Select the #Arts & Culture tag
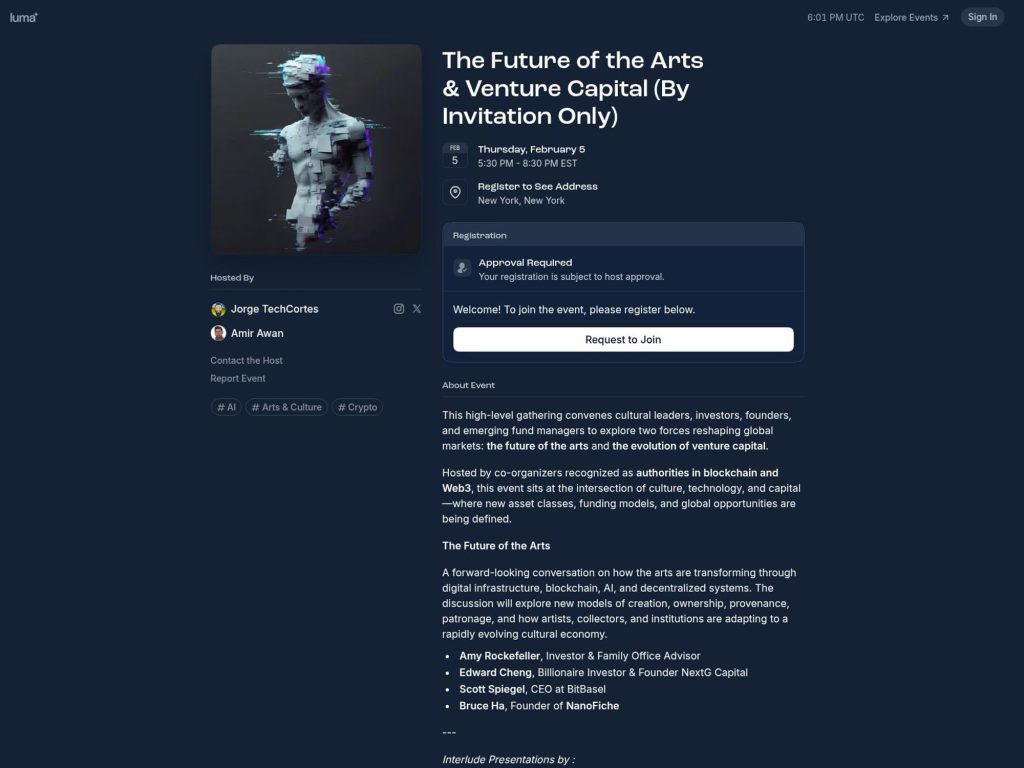1024x768 pixels. pos(287,407)
